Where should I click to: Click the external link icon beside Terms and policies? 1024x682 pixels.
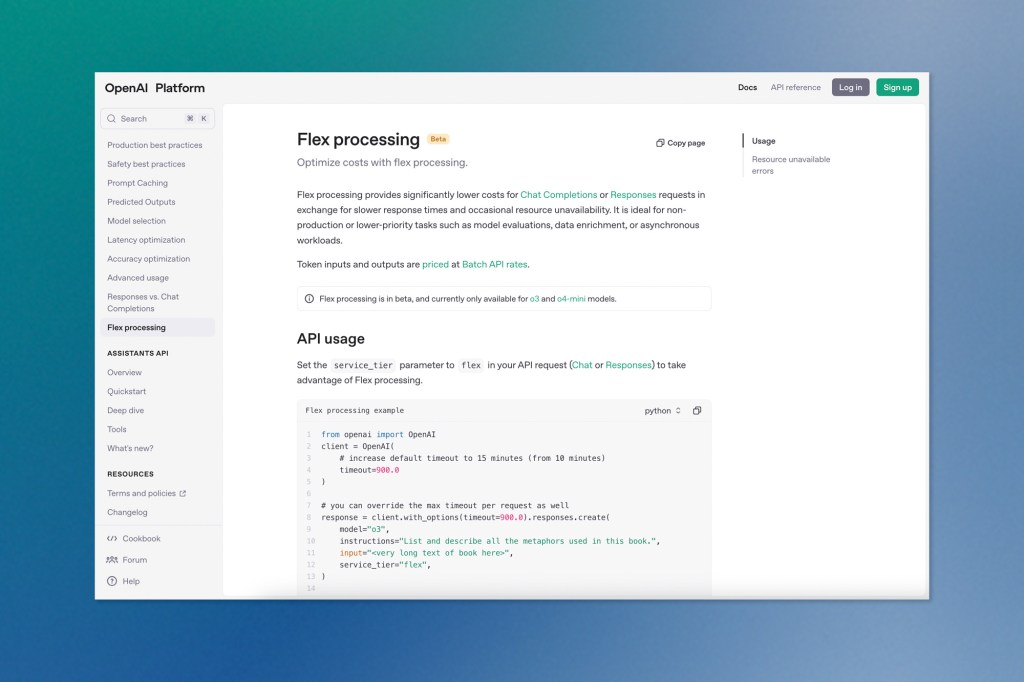click(183, 493)
